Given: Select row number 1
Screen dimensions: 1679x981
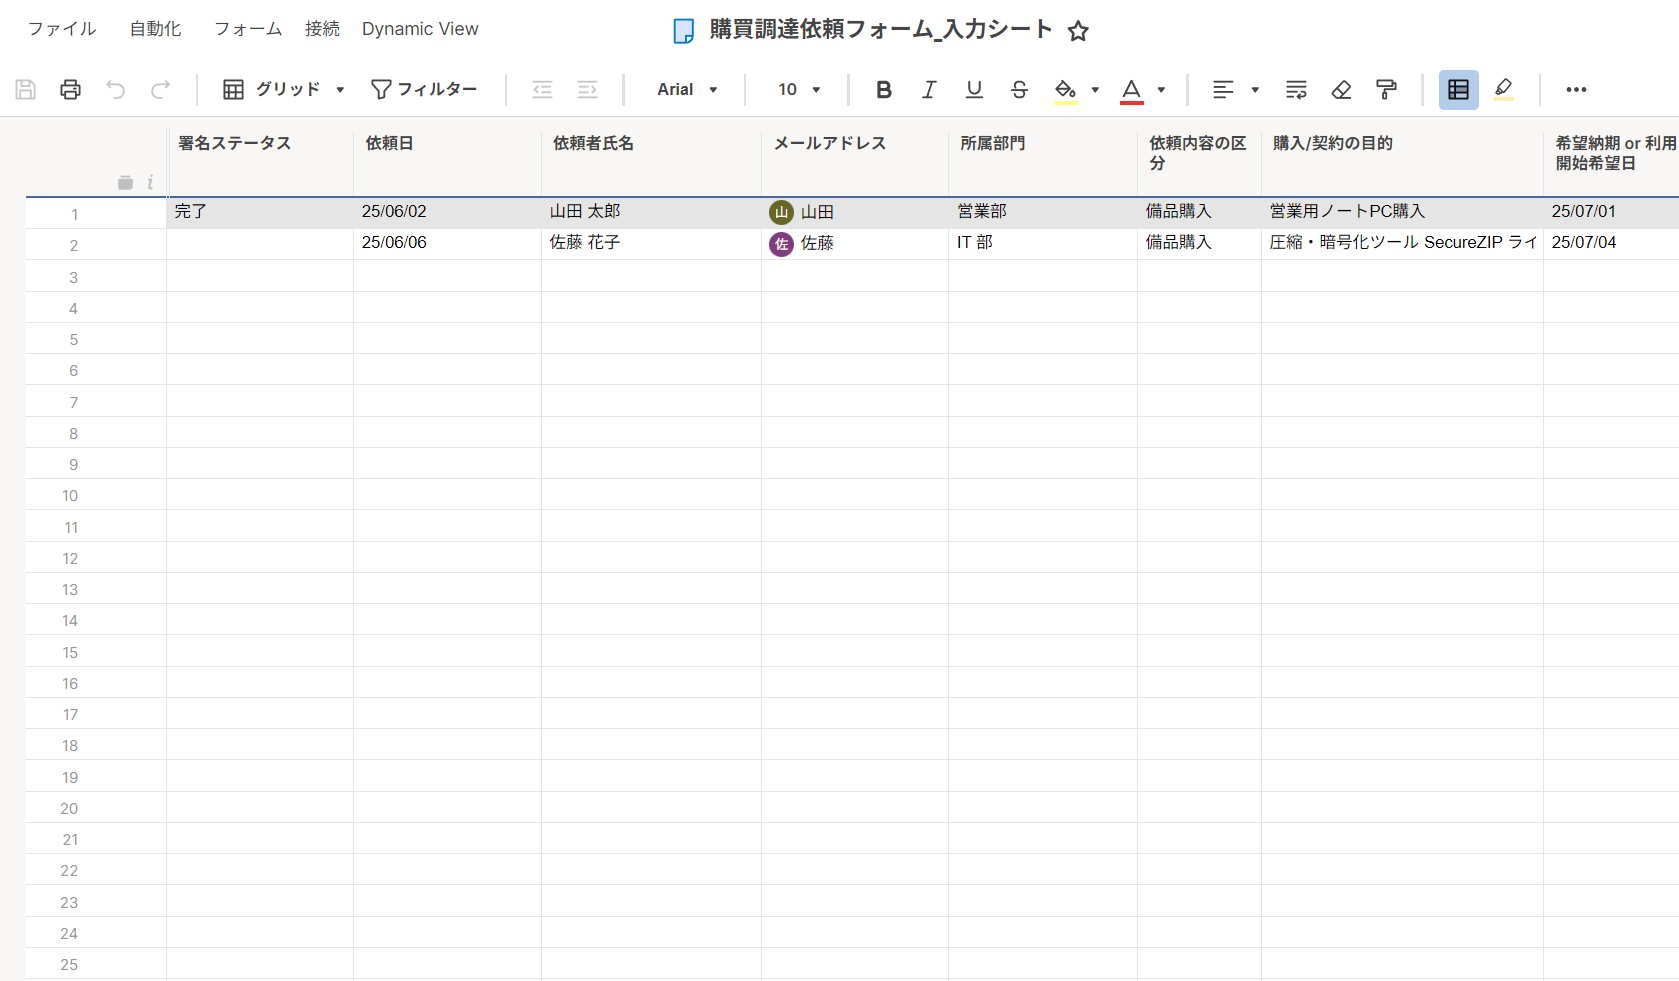Looking at the screenshot, I should coord(74,214).
